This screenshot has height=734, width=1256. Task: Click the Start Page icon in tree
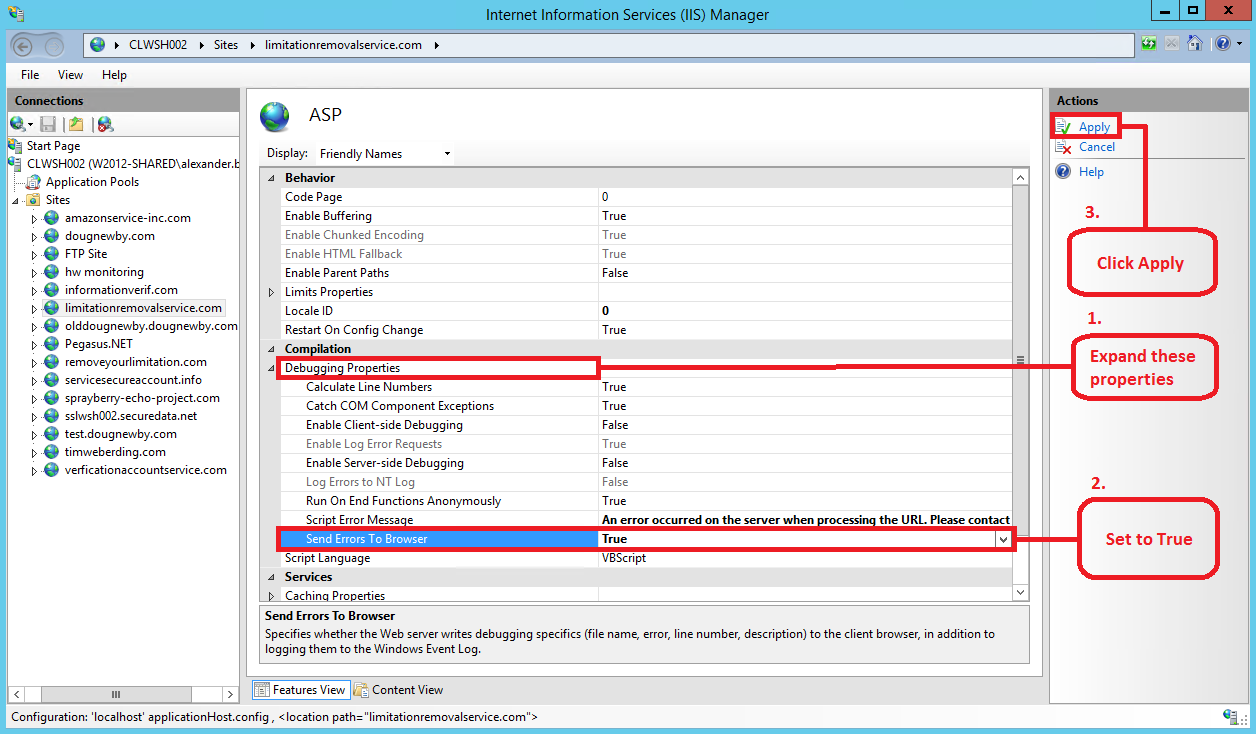coord(16,146)
